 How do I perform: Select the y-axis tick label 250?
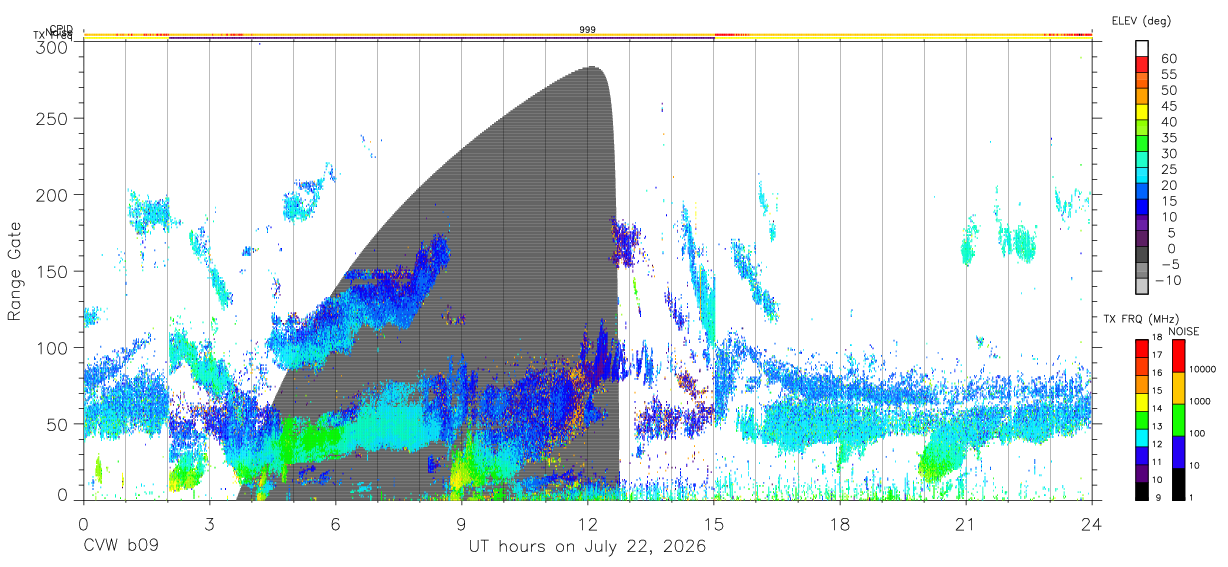[53, 118]
